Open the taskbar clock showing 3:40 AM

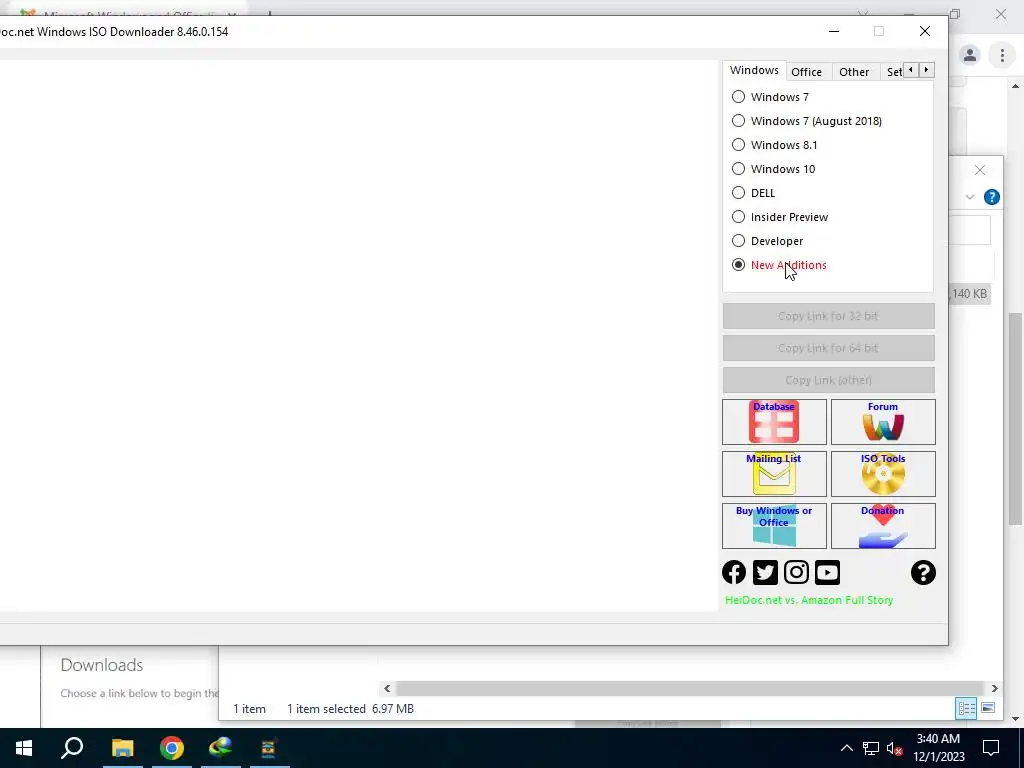(938, 748)
